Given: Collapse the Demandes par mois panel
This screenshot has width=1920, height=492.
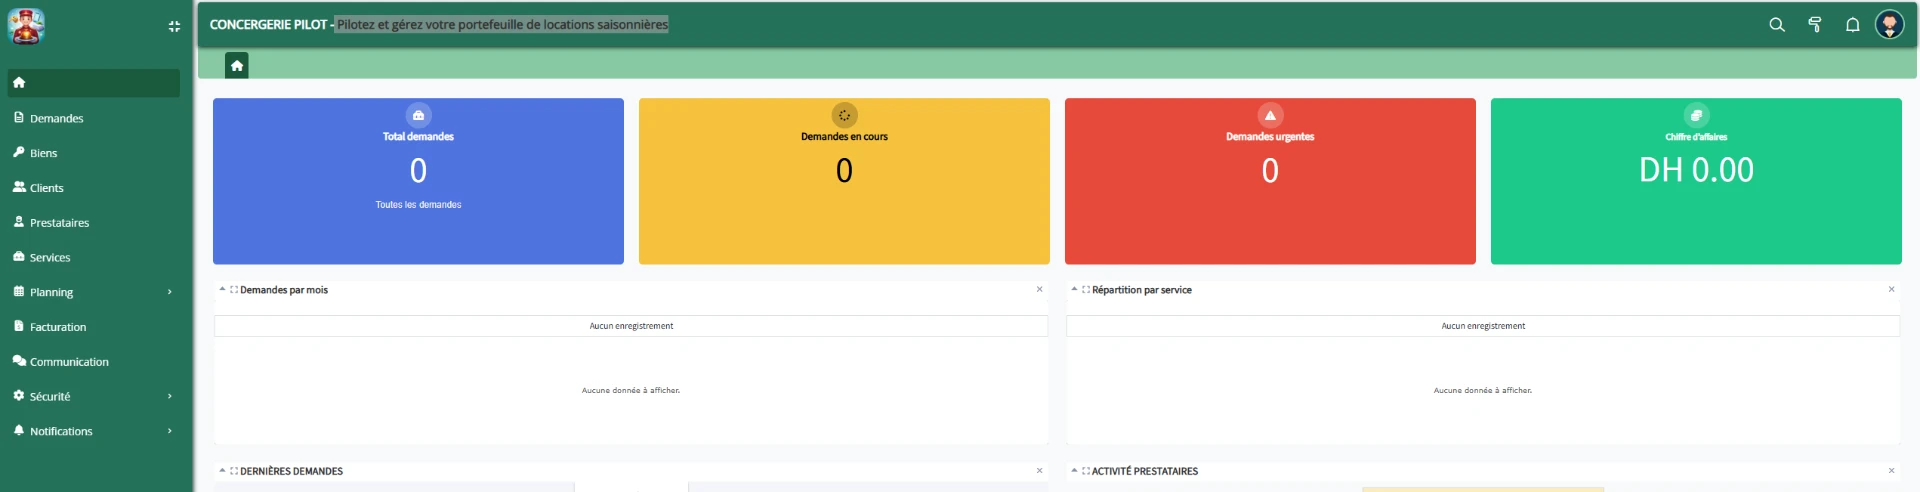Looking at the screenshot, I should (223, 289).
